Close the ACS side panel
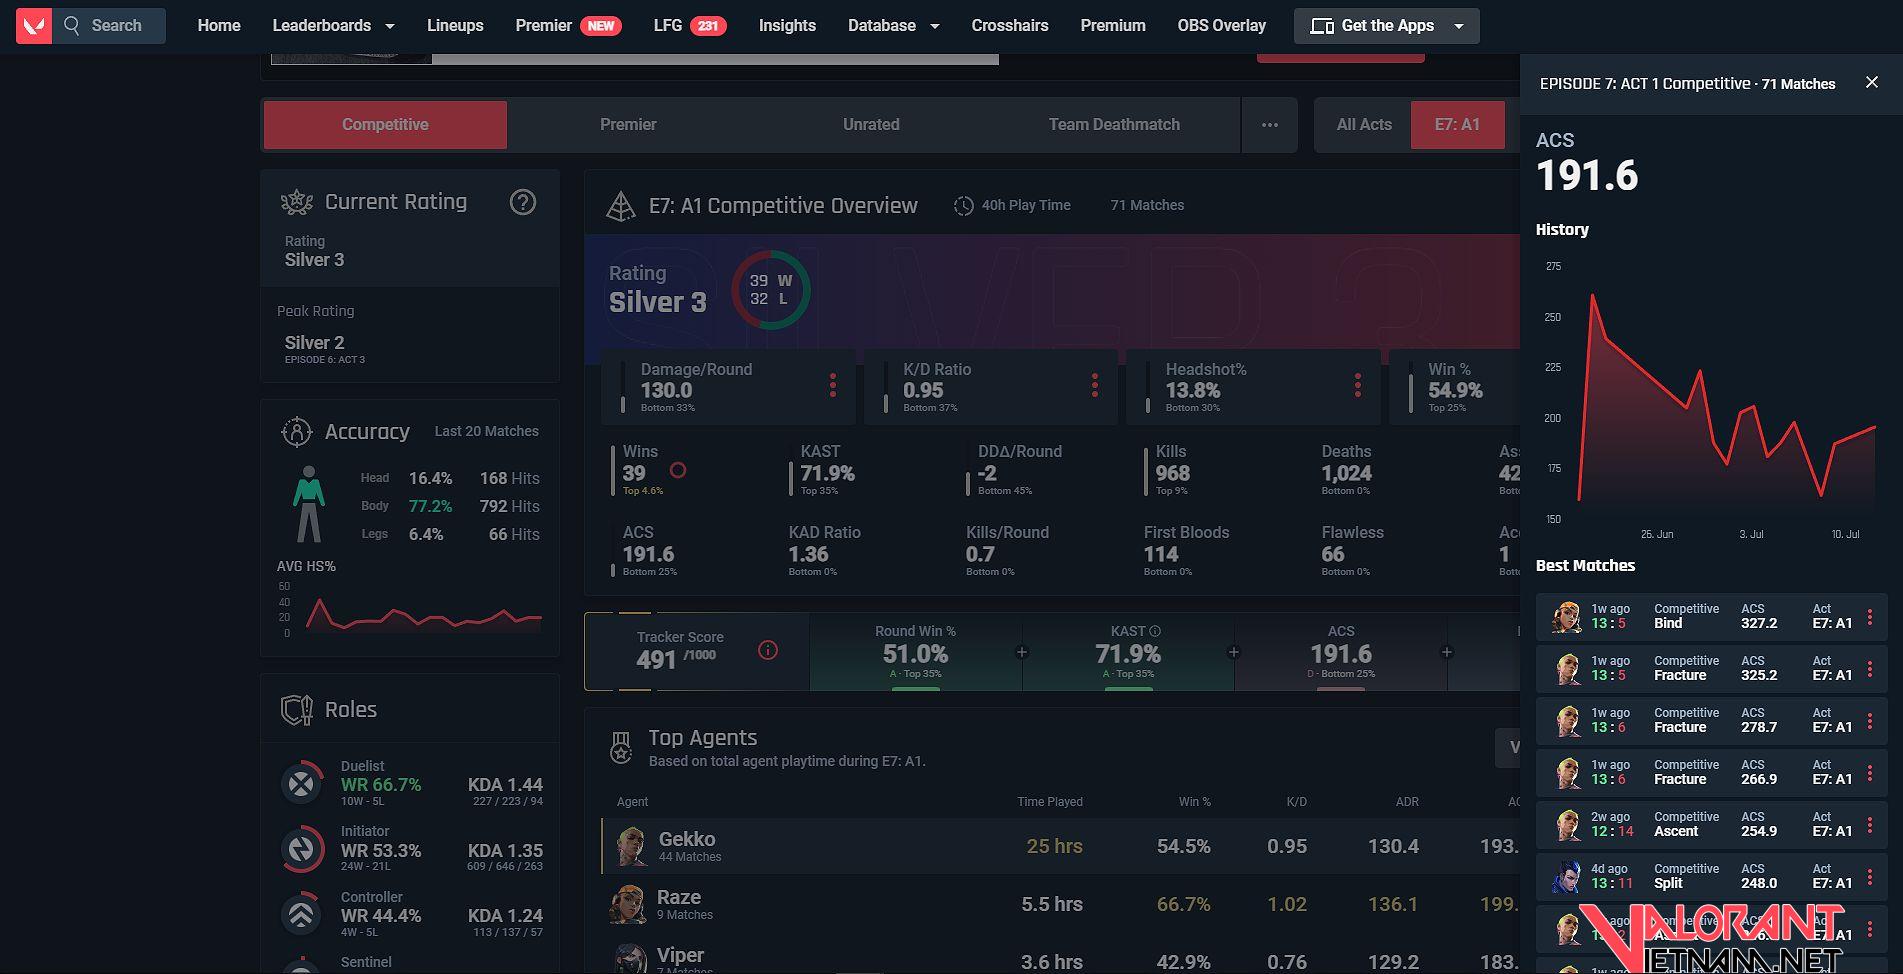The image size is (1903, 974). 1872,83
